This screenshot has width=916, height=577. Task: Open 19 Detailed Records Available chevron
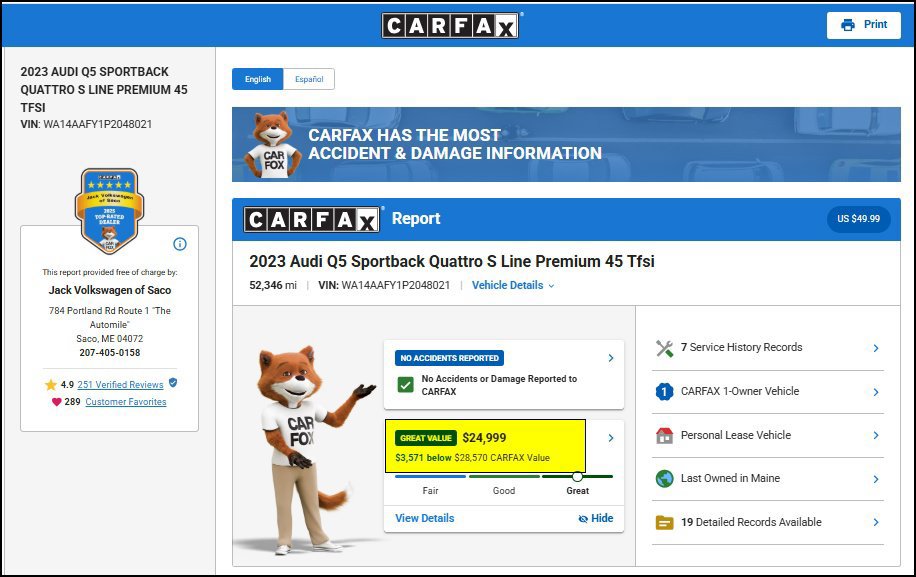pyautogui.click(x=876, y=522)
